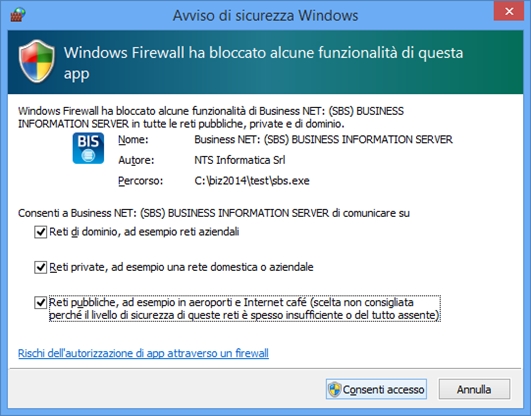Image resolution: width=531 pixels, height=416 pixels.
Task: Allow access with the Consenti accesso button
Action: [376, 389]
